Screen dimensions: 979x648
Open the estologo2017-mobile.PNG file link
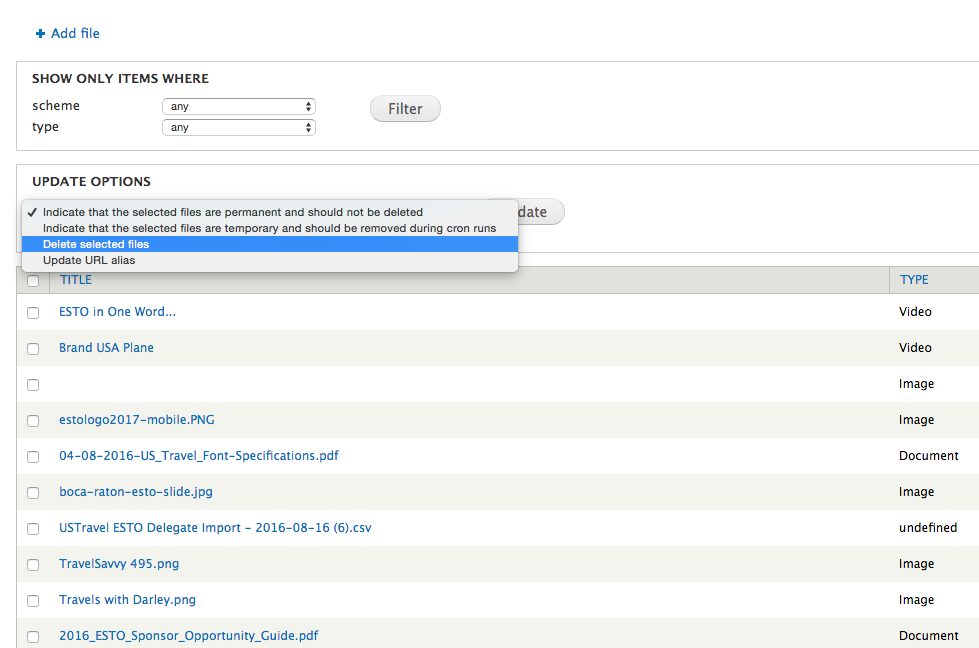137,420
